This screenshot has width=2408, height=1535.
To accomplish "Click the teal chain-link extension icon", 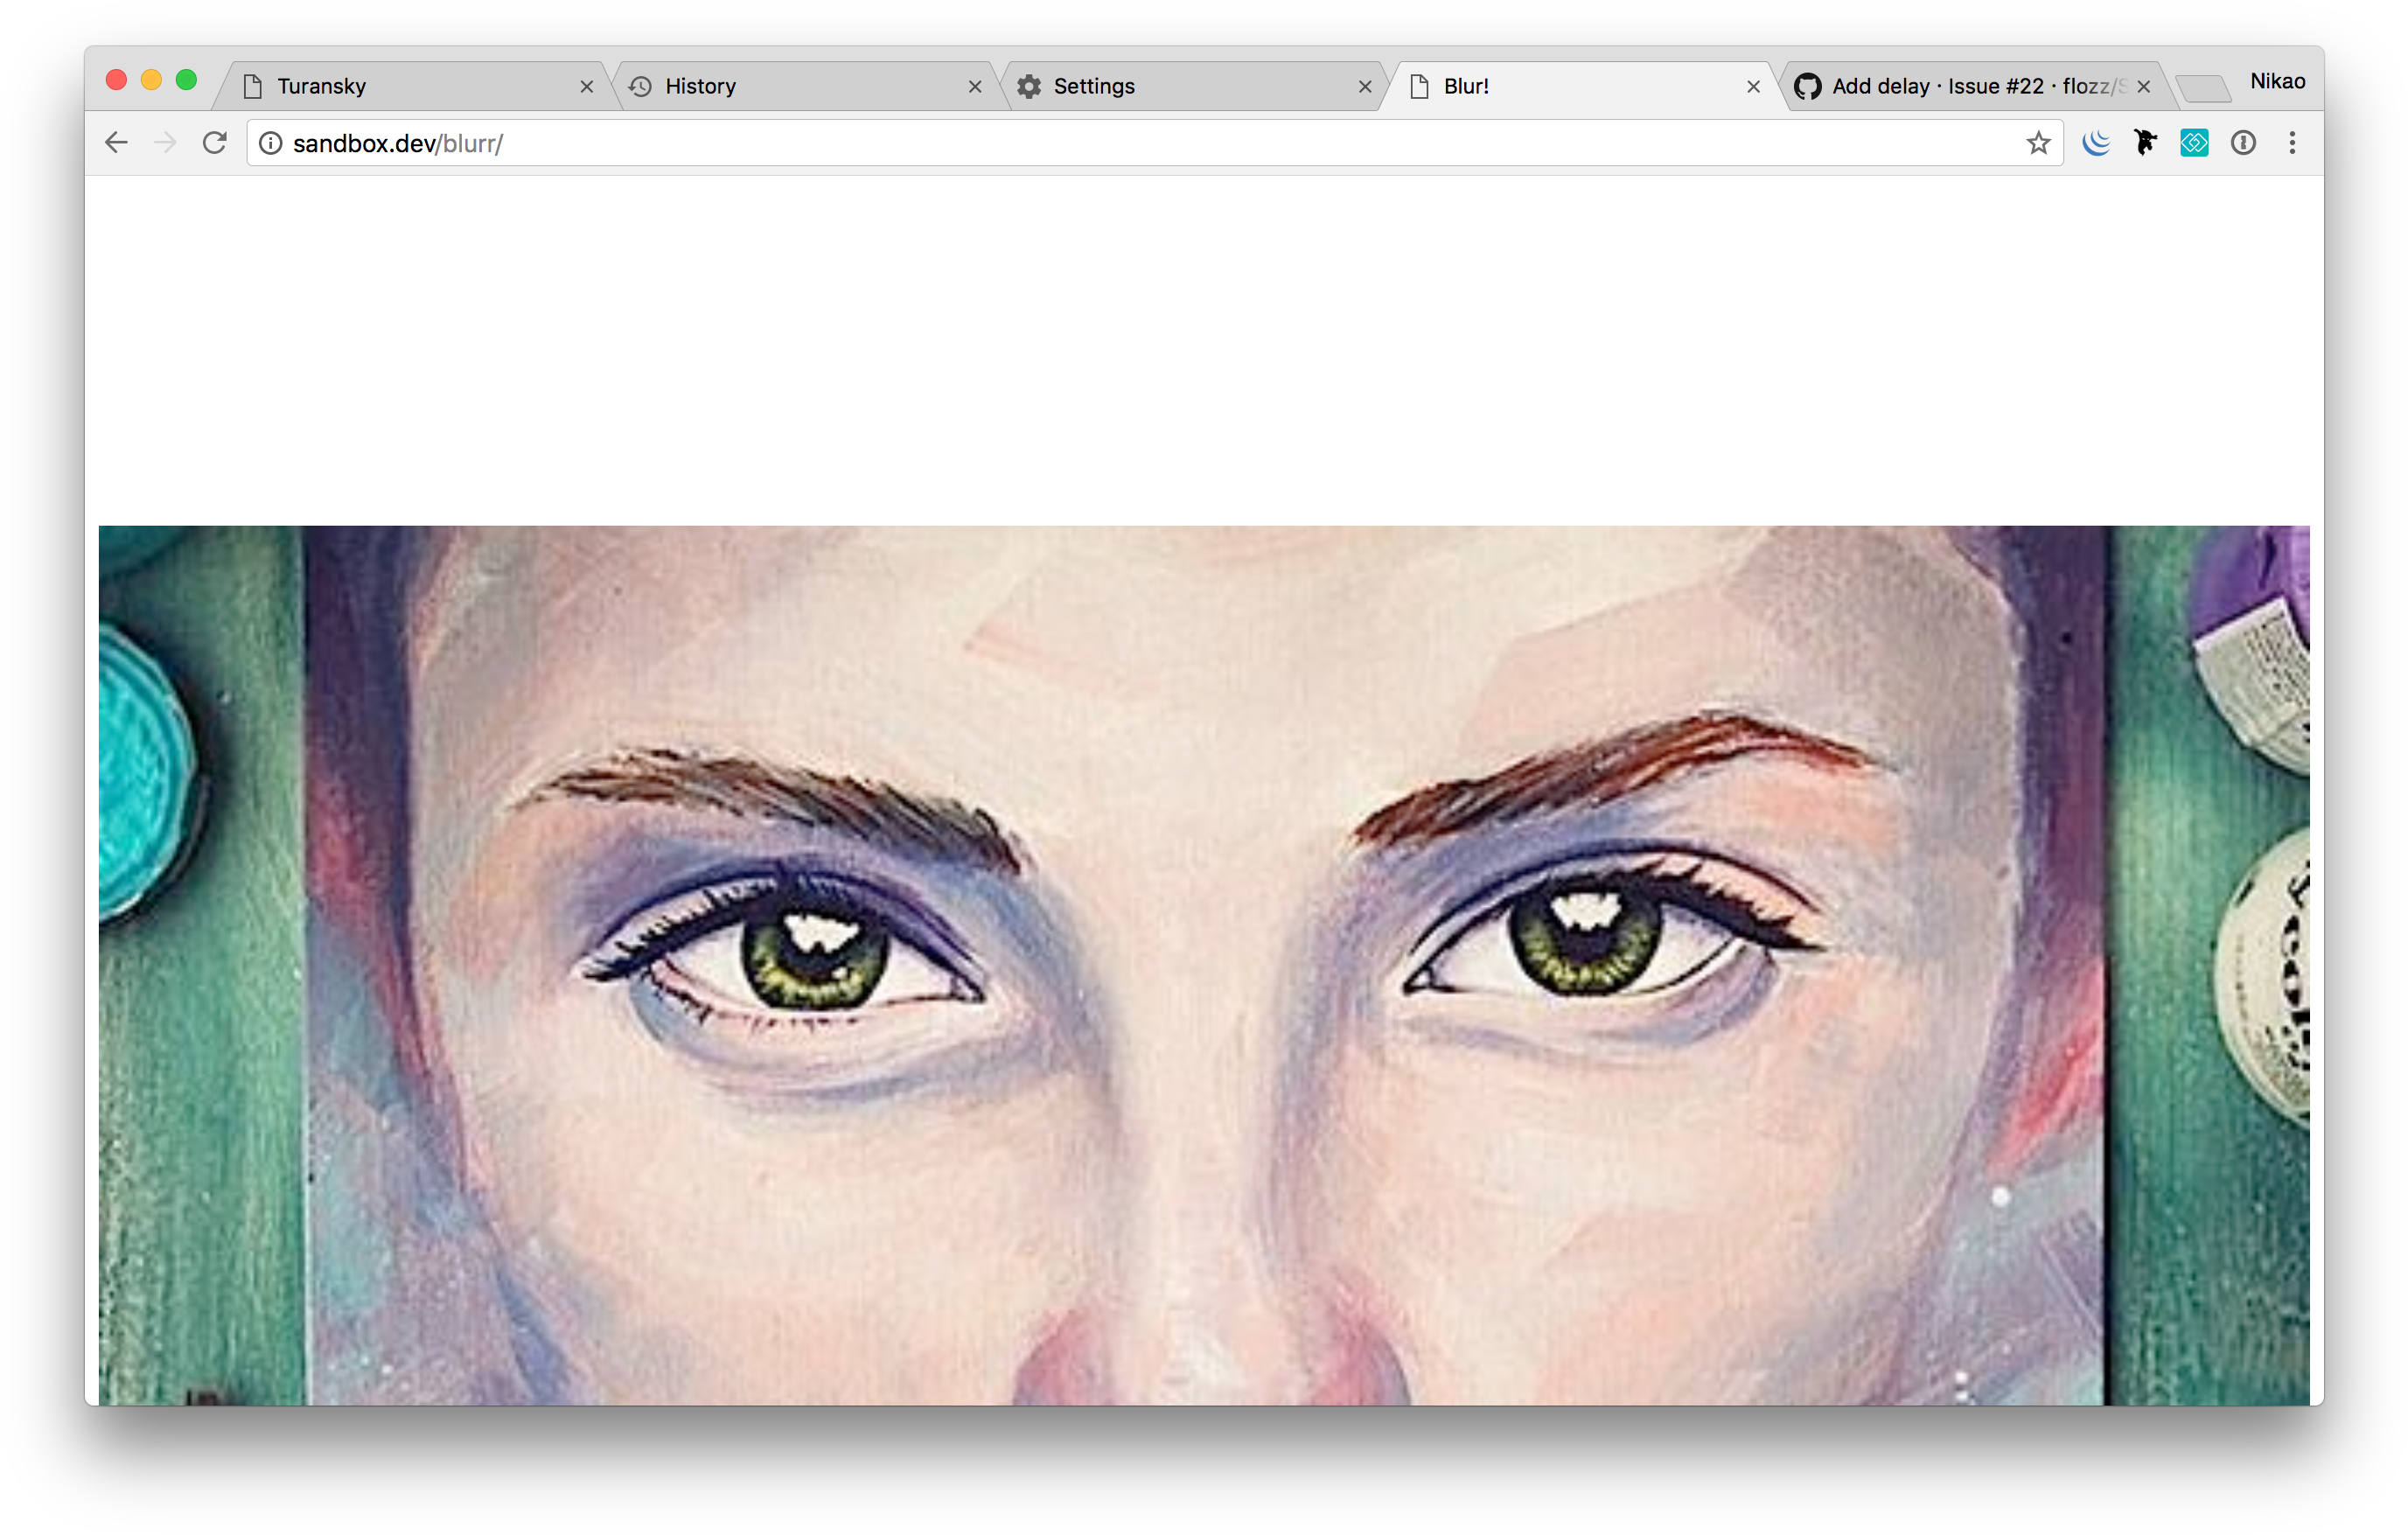I will click(x=2194, y=142).
